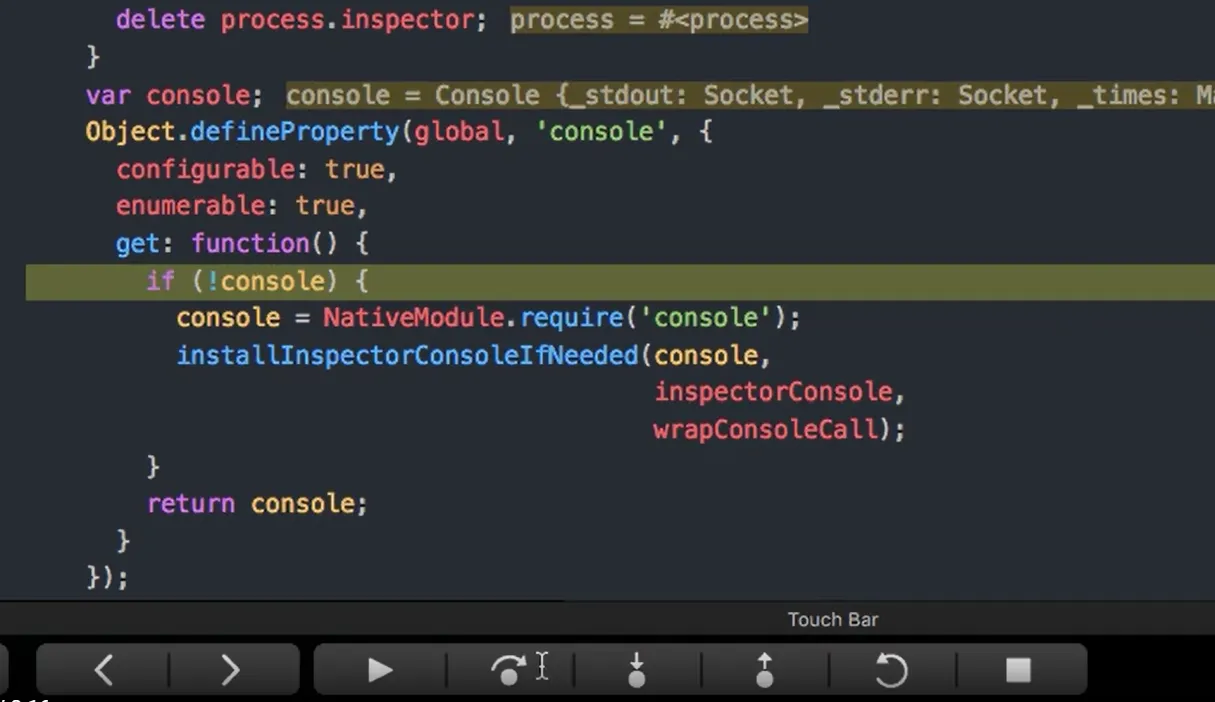Click the closing "});" line
This screenshot has width=1215, height=702.
[x=108, y=577]
